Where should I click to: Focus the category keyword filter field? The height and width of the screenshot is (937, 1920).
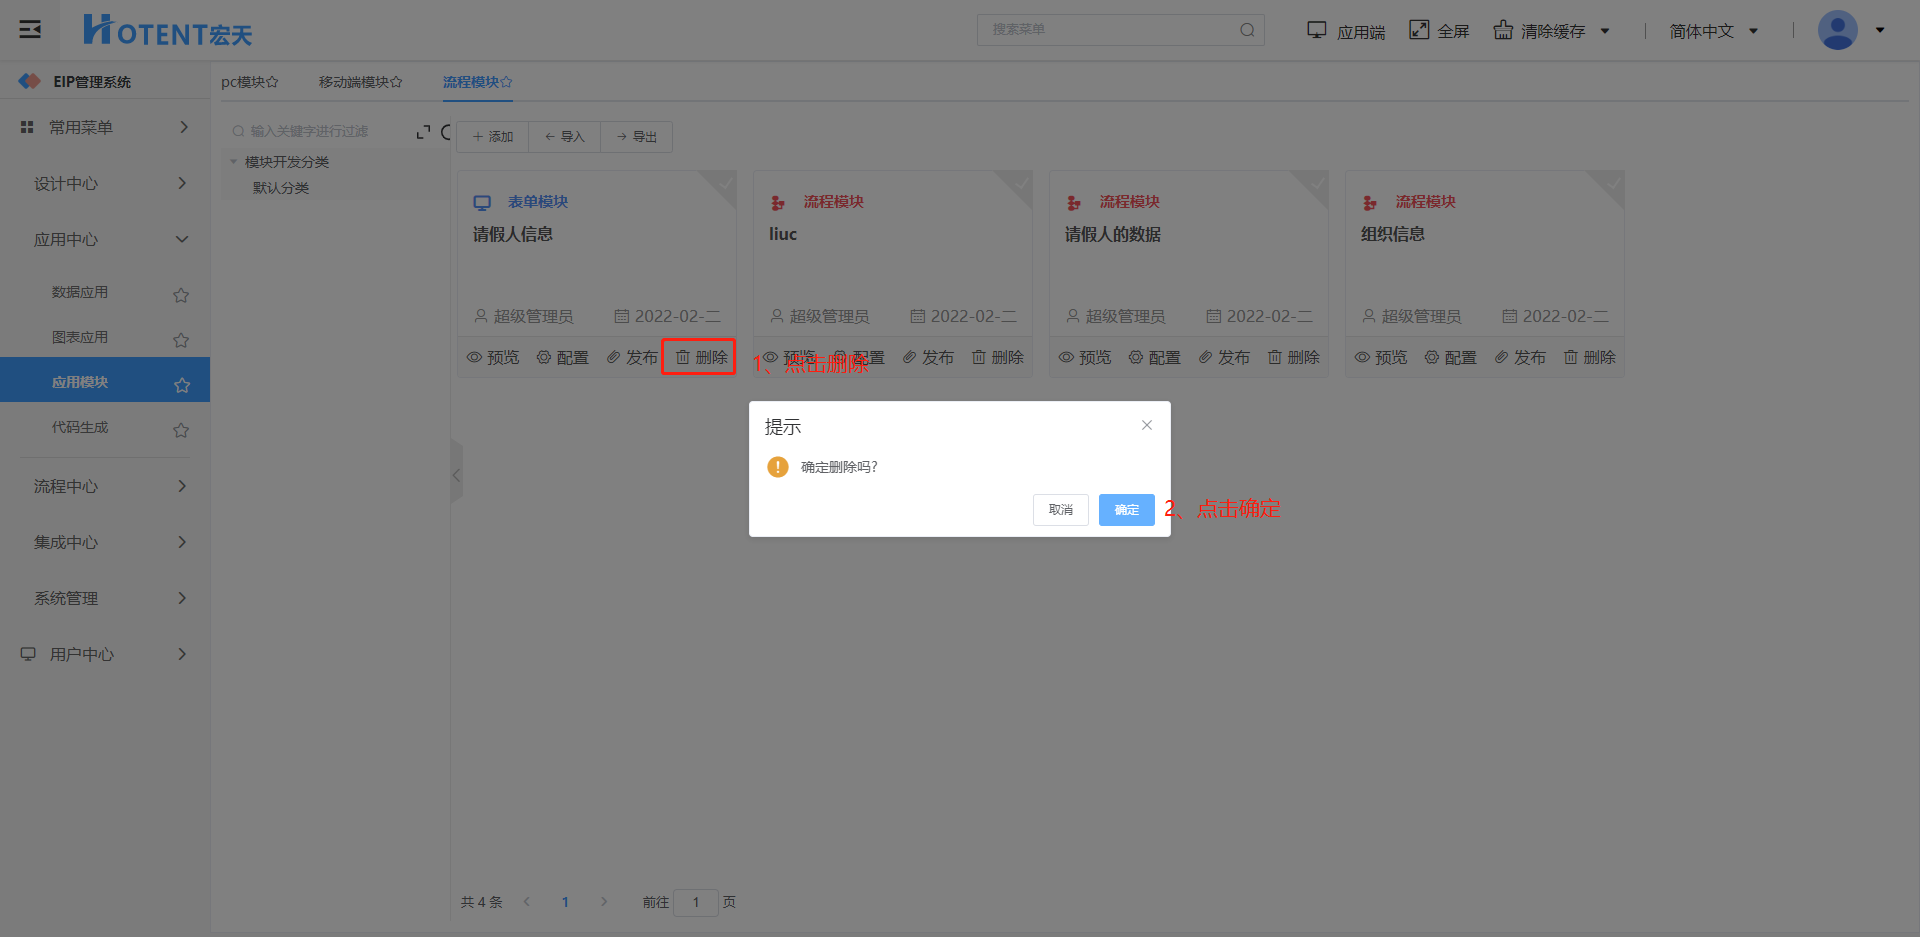coord(320,131)
